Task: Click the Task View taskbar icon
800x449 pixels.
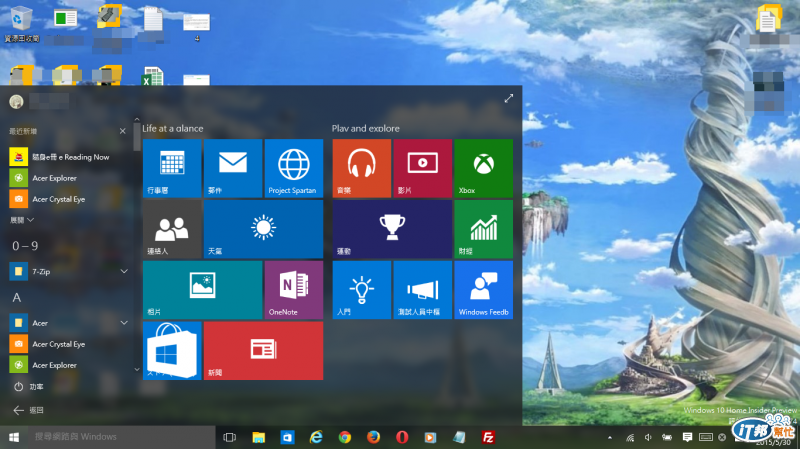Action: point(230,437)
